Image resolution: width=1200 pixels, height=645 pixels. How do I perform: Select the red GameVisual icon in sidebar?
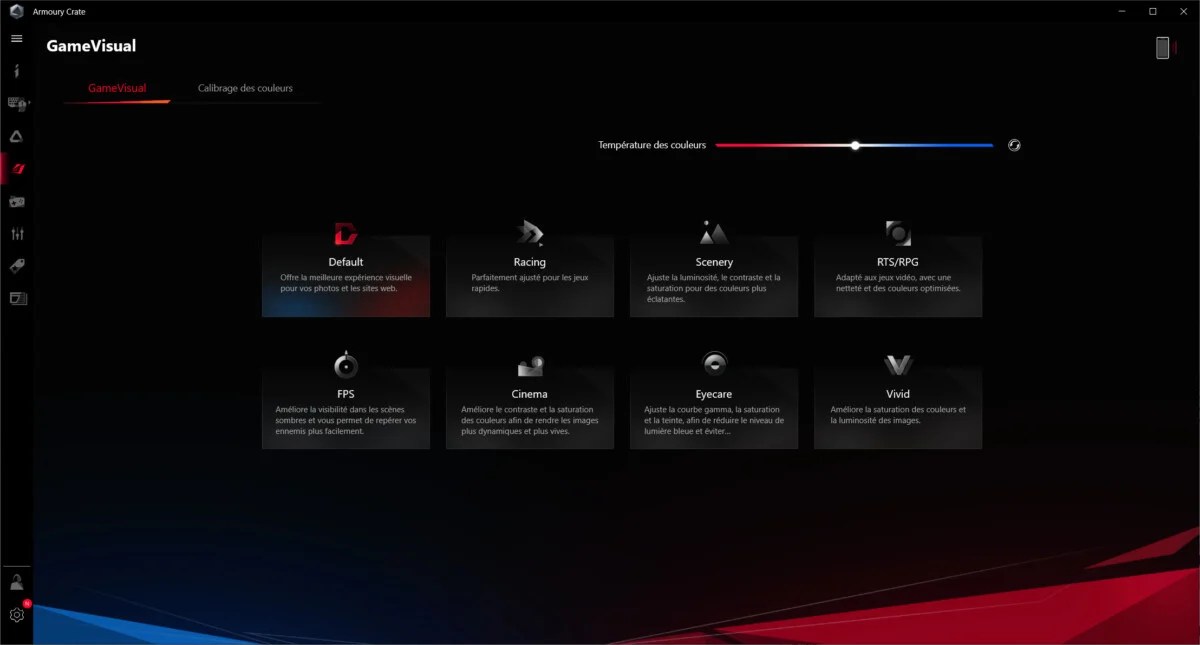[17, 168]
